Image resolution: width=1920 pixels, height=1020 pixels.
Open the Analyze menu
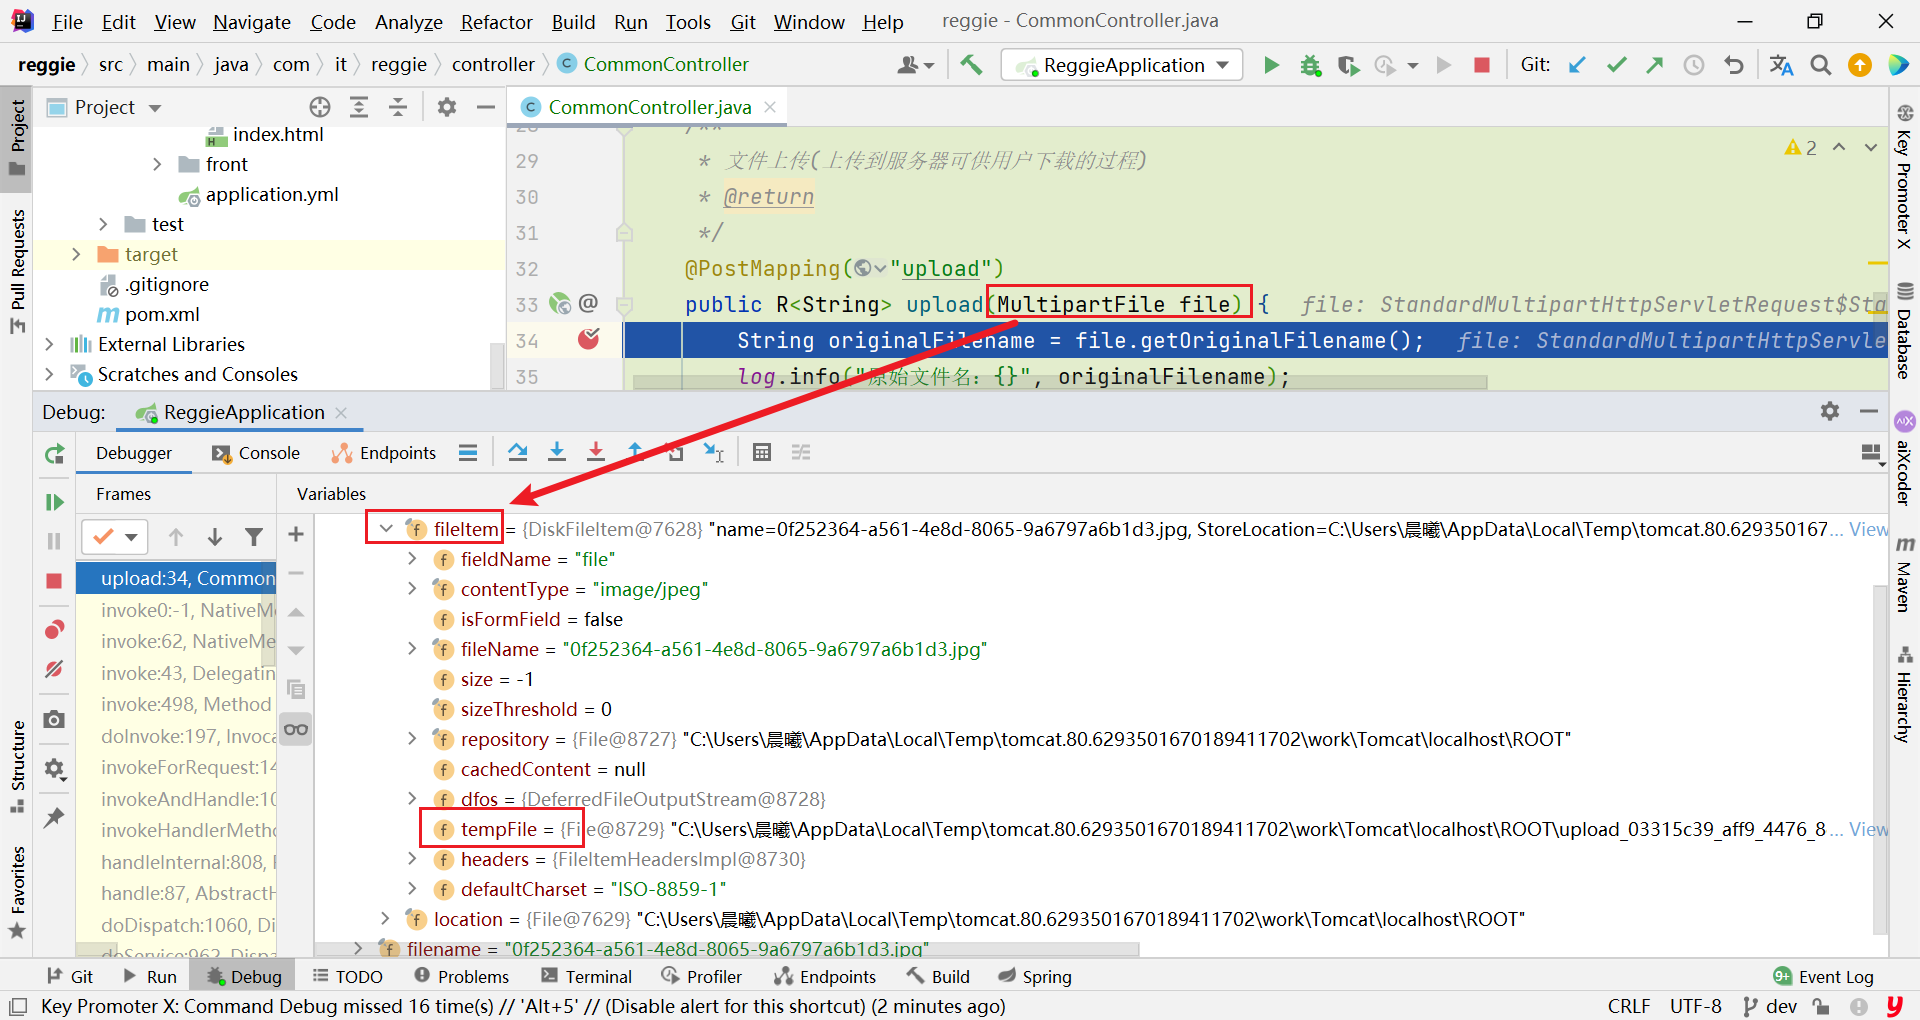(x=409, y=22)
